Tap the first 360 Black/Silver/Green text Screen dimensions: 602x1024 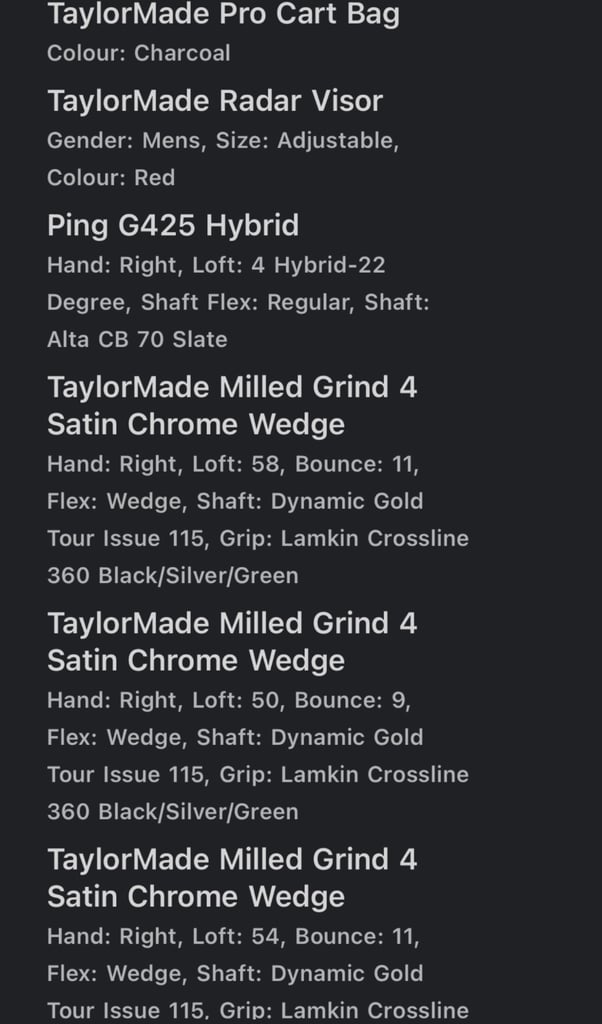tap(173, 576)
